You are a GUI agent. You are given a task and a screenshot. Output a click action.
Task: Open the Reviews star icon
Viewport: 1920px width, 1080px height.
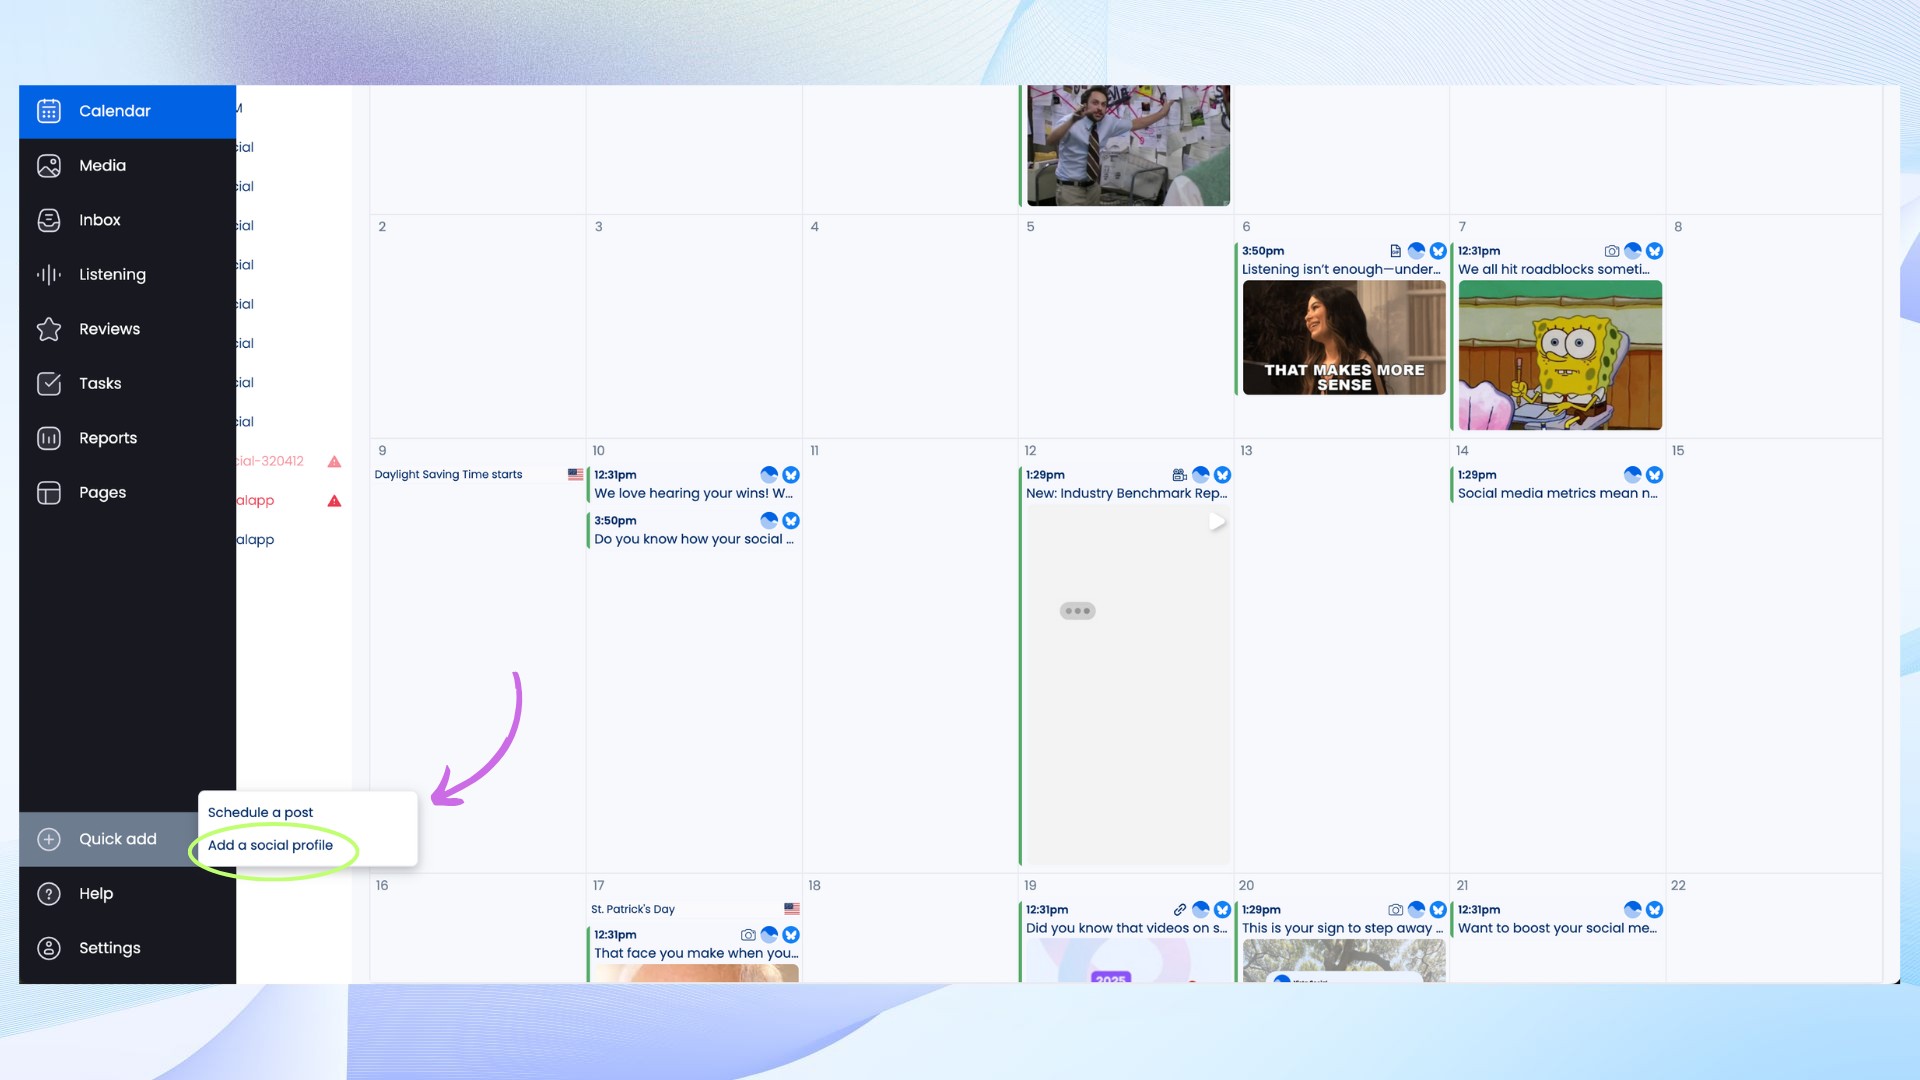pyautogui.click(x=49, y=329)
